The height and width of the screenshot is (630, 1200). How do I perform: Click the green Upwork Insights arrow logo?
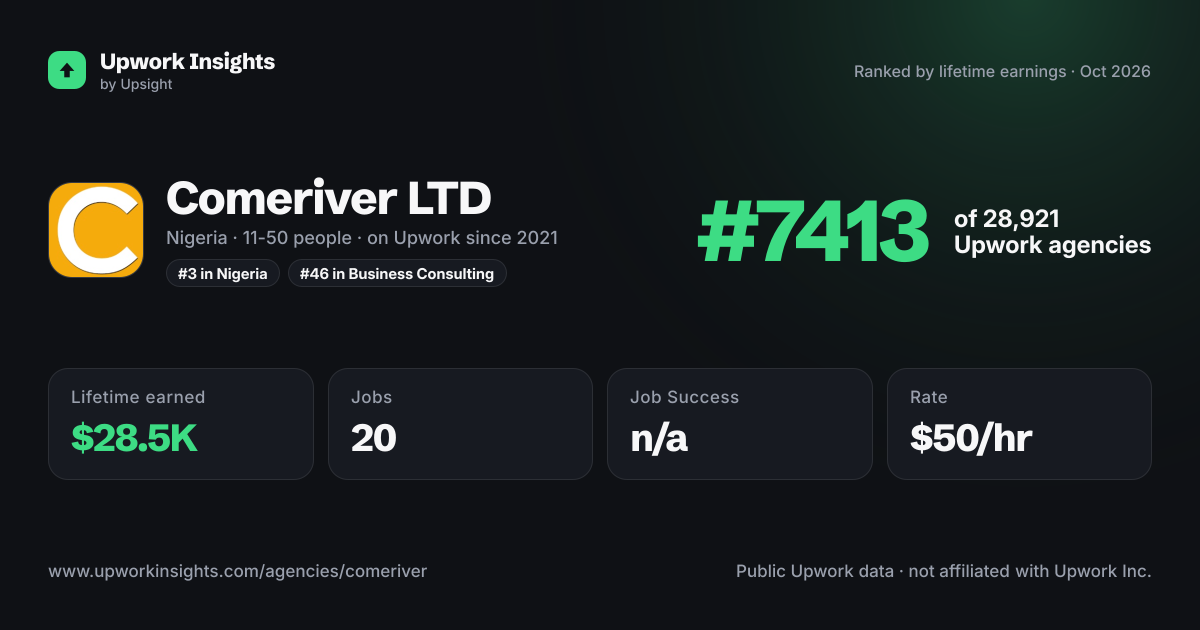67,70
